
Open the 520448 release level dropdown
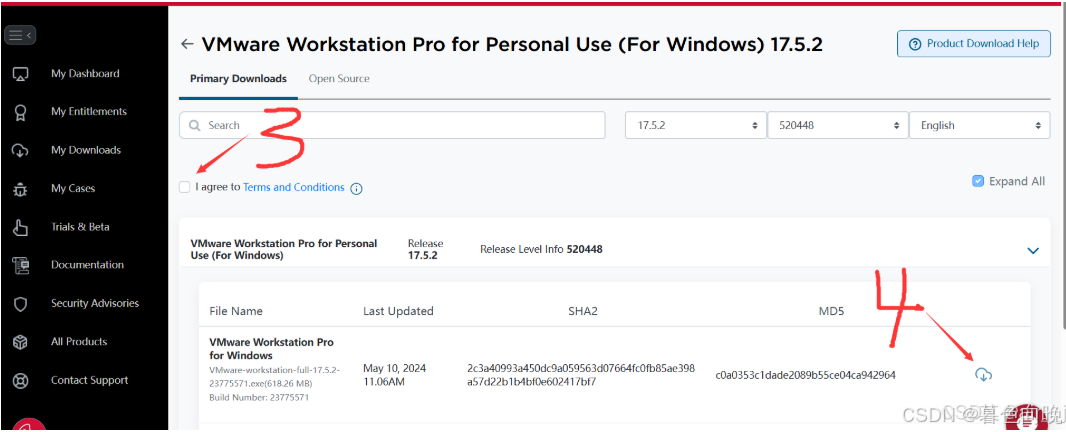pos(838,125)
